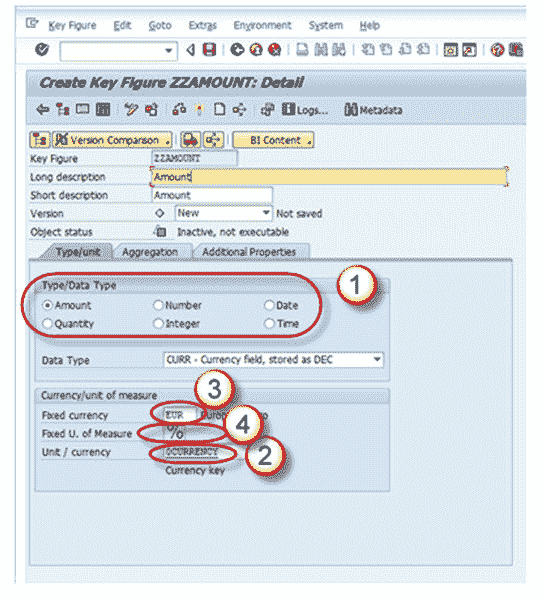Select the Quantity radio button
This screenshot has width=543, height=598.
pos(47,323)
